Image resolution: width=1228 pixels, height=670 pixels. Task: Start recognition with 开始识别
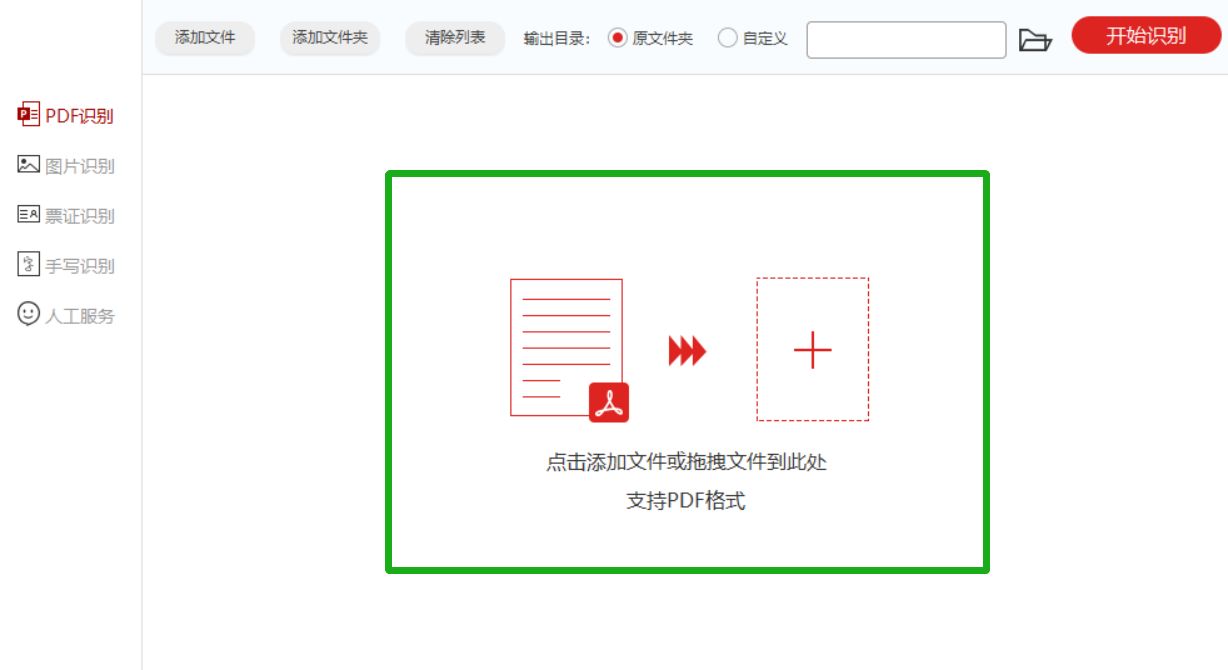[1146, 36]
